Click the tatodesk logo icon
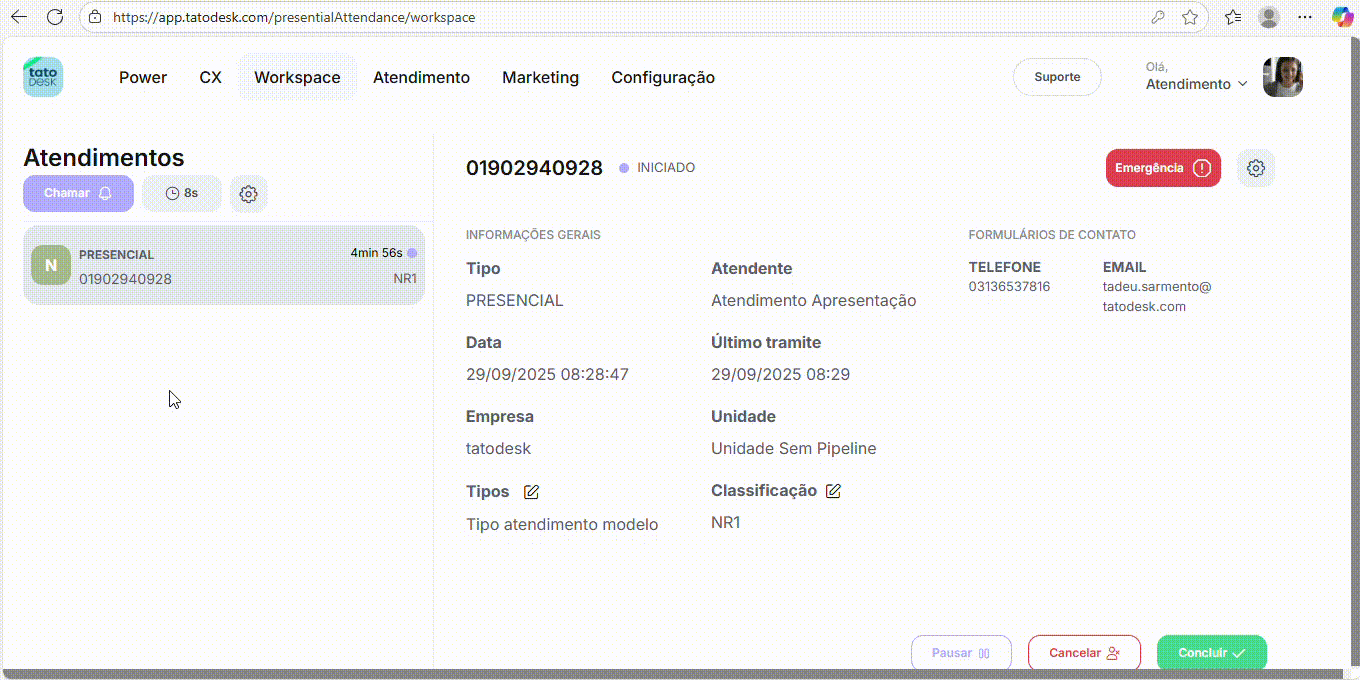Screen dimensions: 1360x680 click(x=43, y=77)
